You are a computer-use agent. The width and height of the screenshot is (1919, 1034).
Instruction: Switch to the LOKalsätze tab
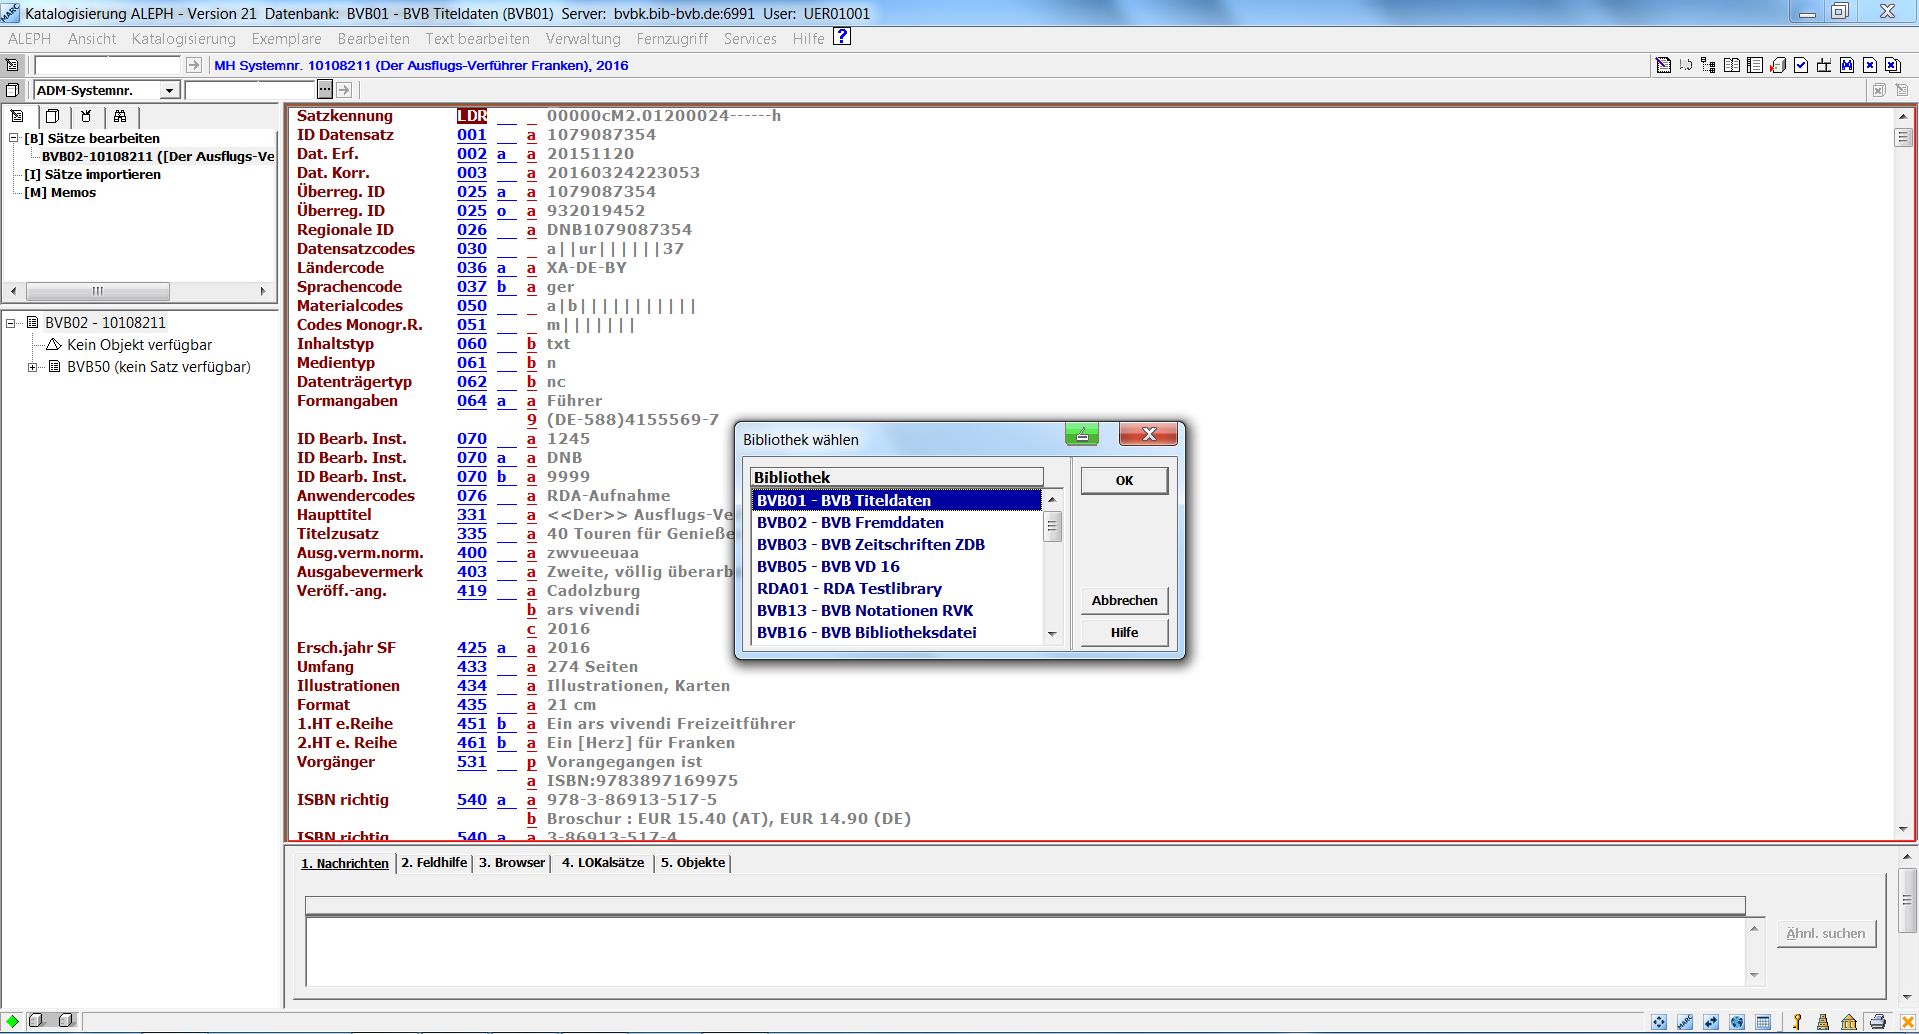tap(602, 862)
